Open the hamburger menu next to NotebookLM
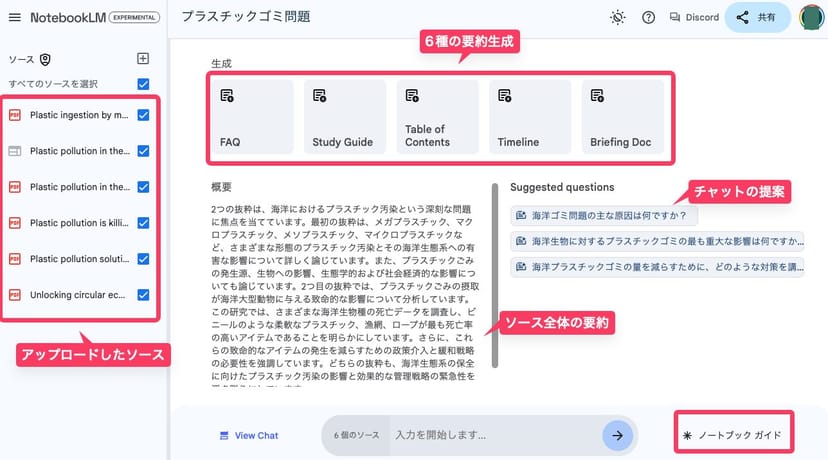Viewport: 828px width, 460px height. 15,18
